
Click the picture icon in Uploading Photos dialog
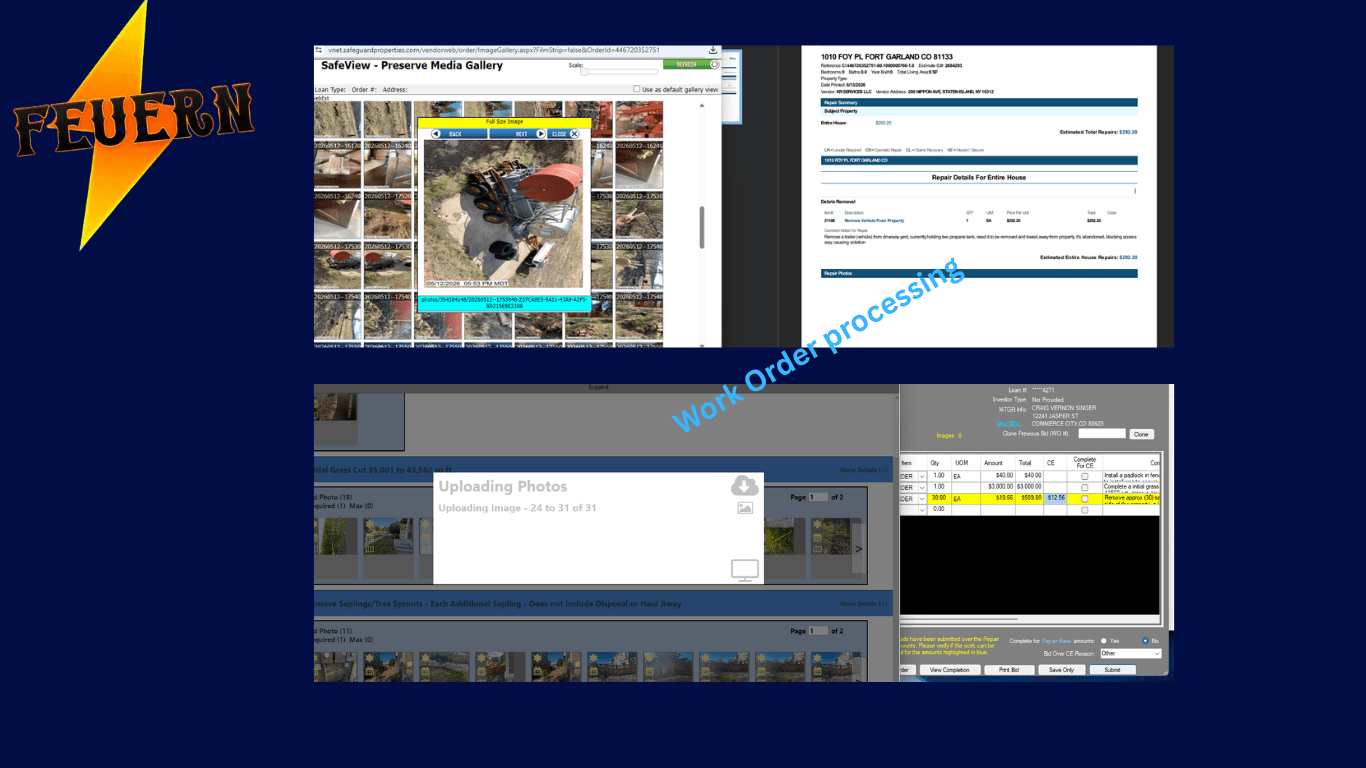click(744, 508)
